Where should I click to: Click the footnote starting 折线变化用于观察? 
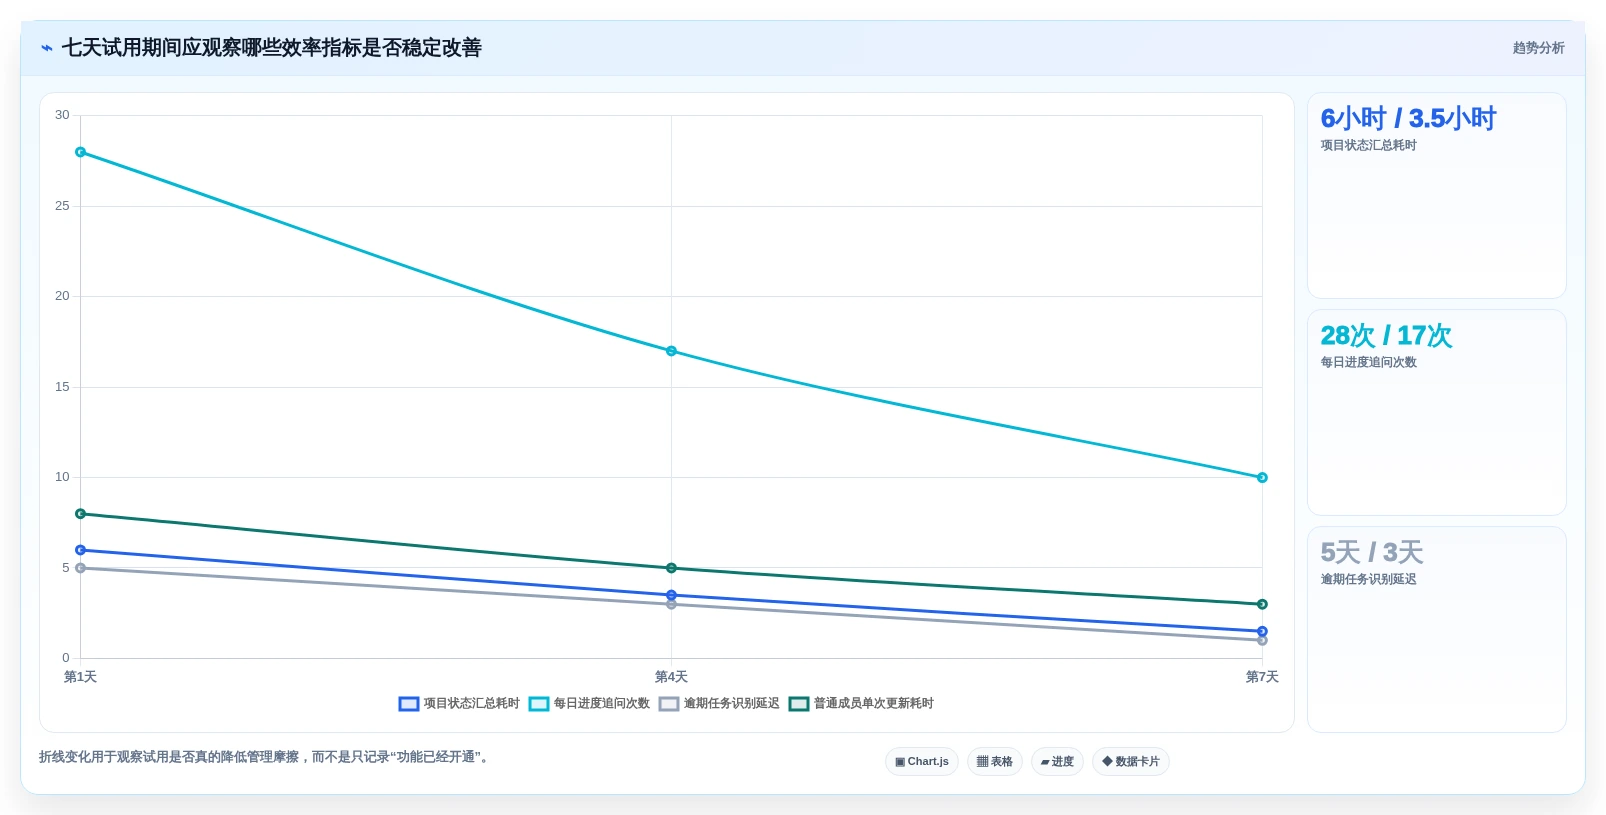pyautogui.click(x=265, y=757)
